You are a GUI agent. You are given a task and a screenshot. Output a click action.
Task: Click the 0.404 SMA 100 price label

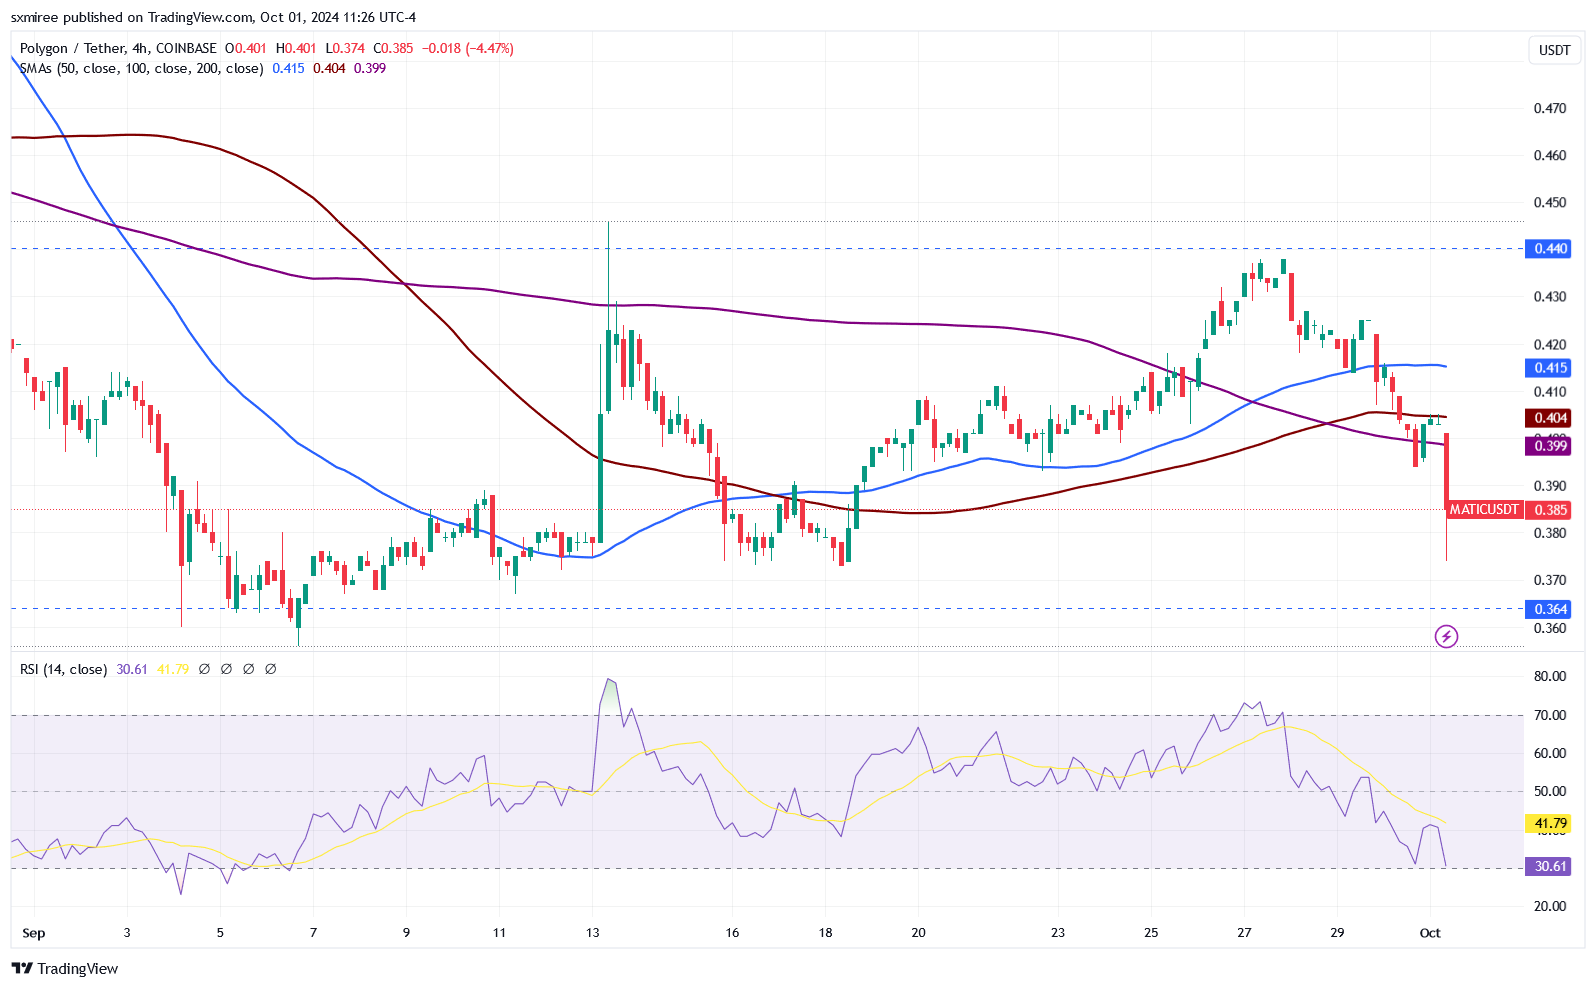1550,418
